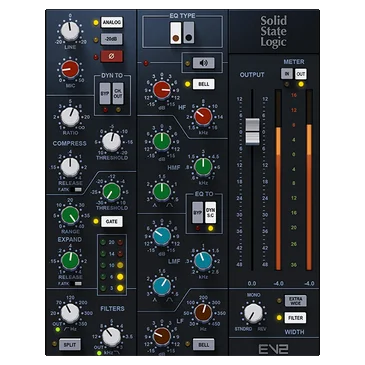Screen dimensions: 365x365
Task: Toggle the SPLIT filter button
Action: (x=70, y=345)
